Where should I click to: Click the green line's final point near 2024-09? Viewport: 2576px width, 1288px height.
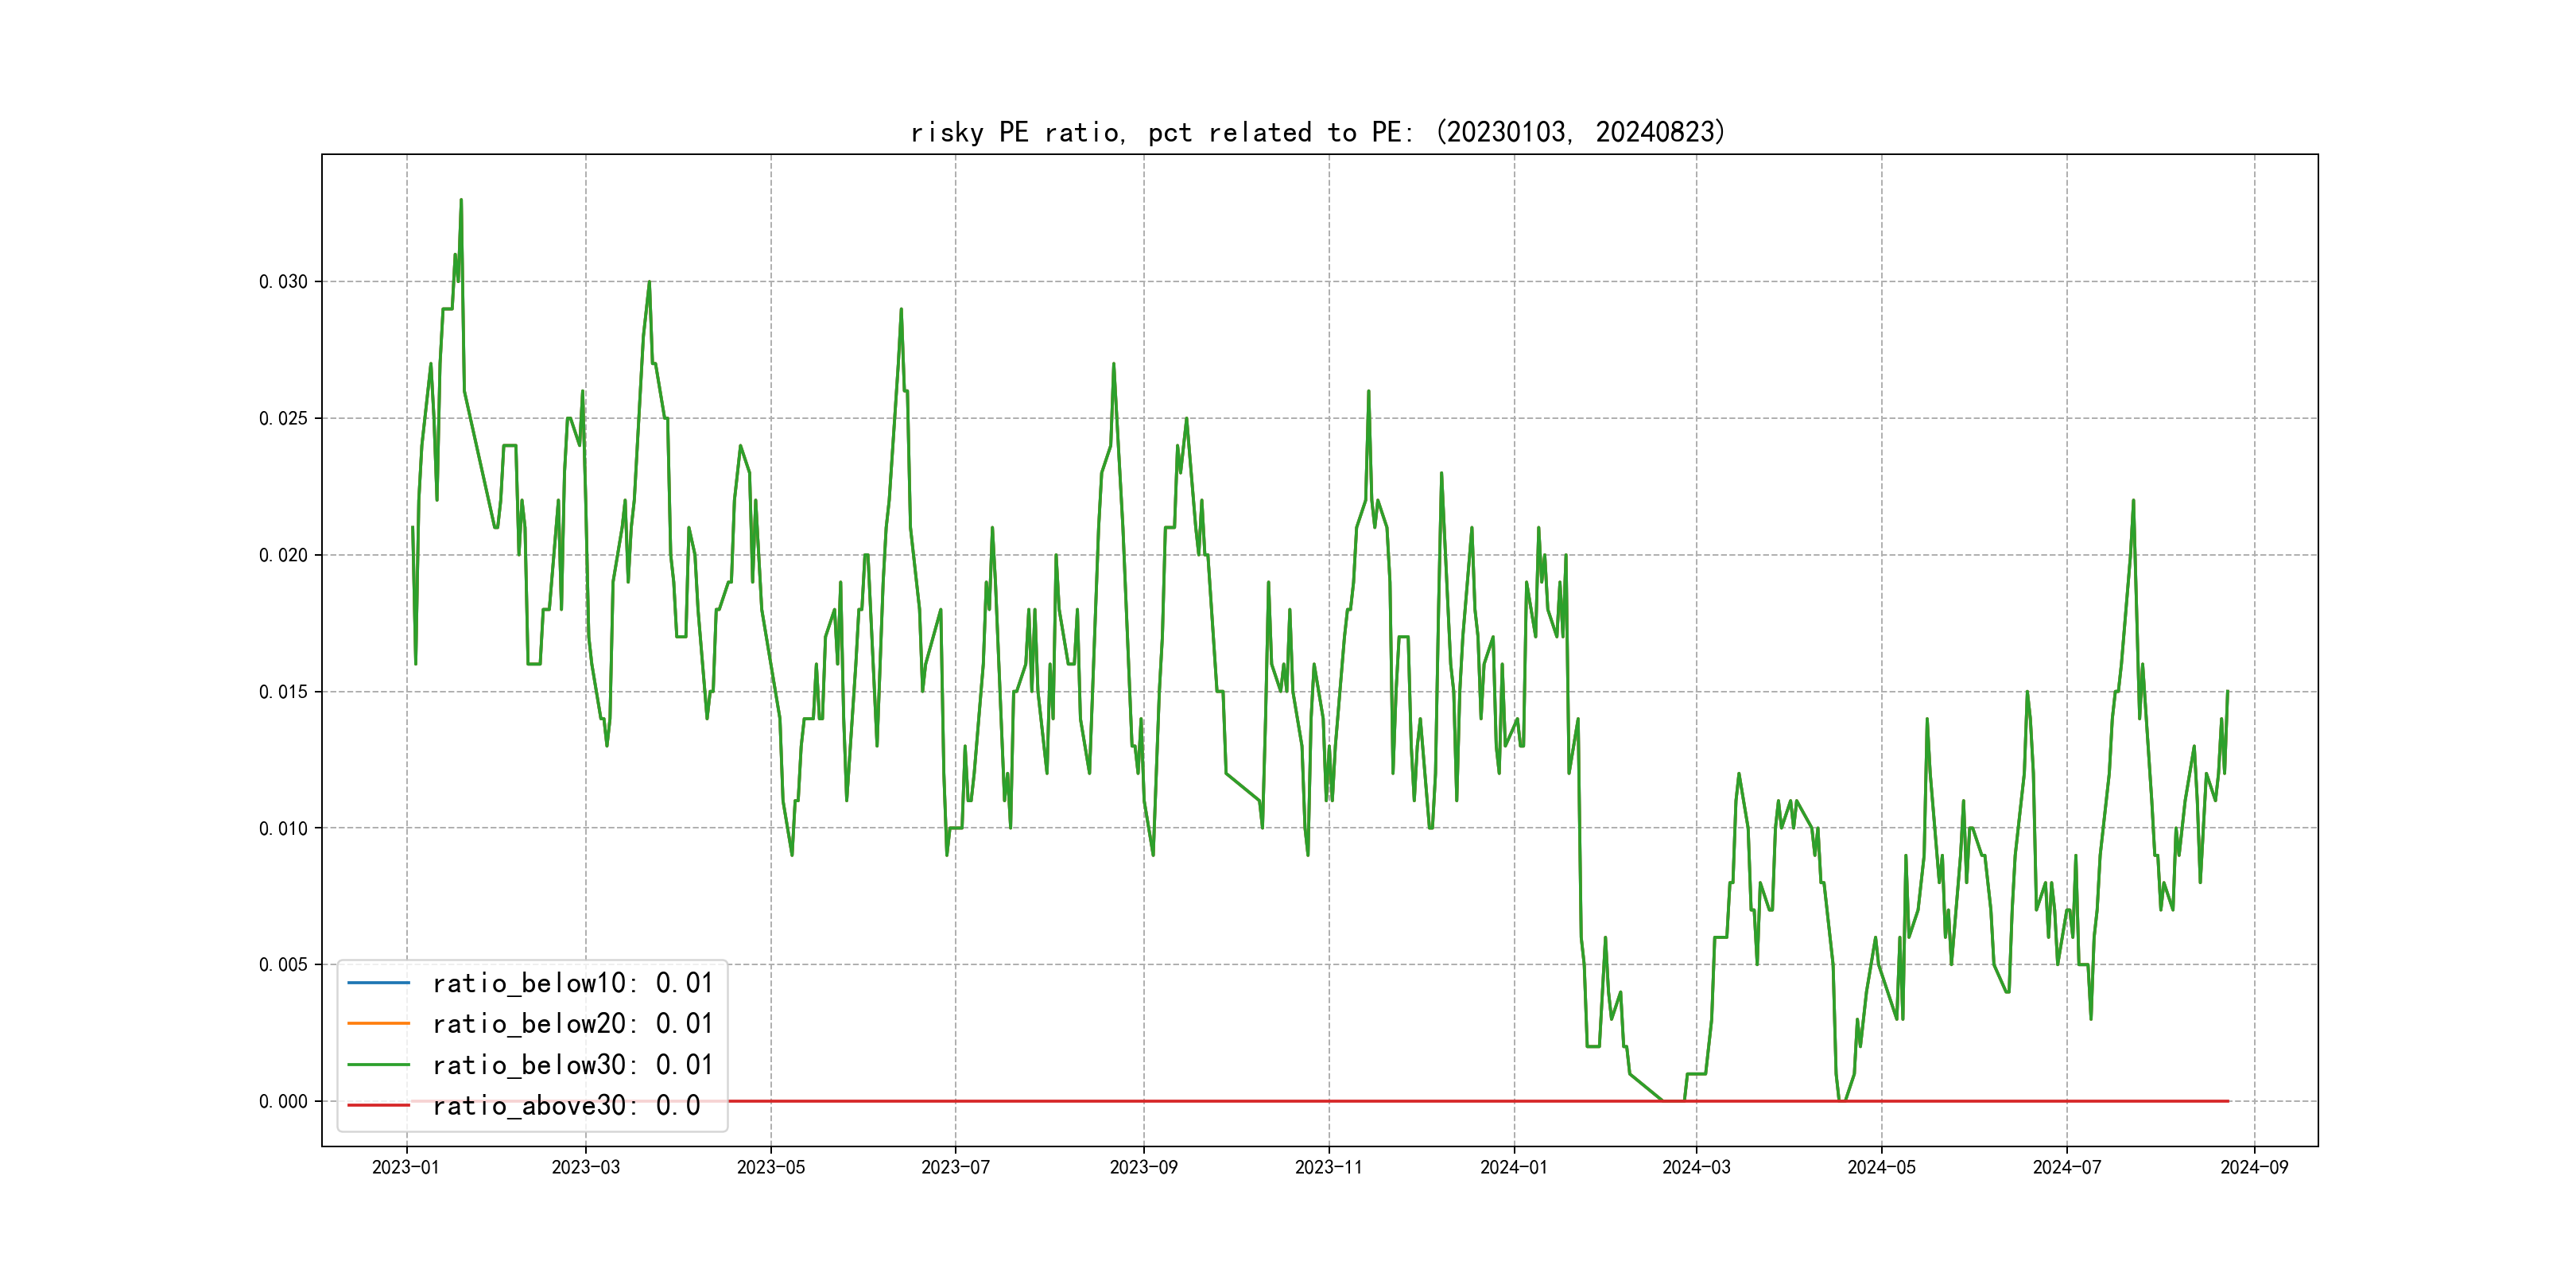pos(2227,692)
